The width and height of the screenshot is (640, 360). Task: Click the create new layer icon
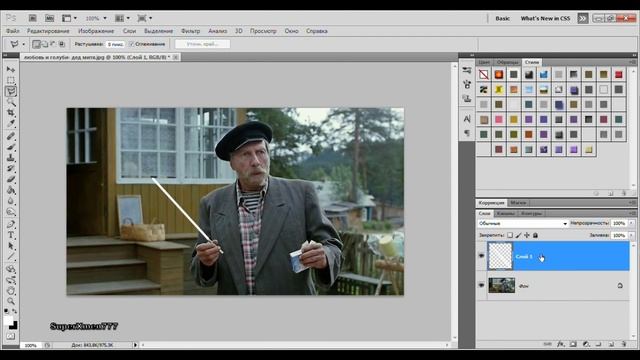pyautogui.click(x=611, y=344)
